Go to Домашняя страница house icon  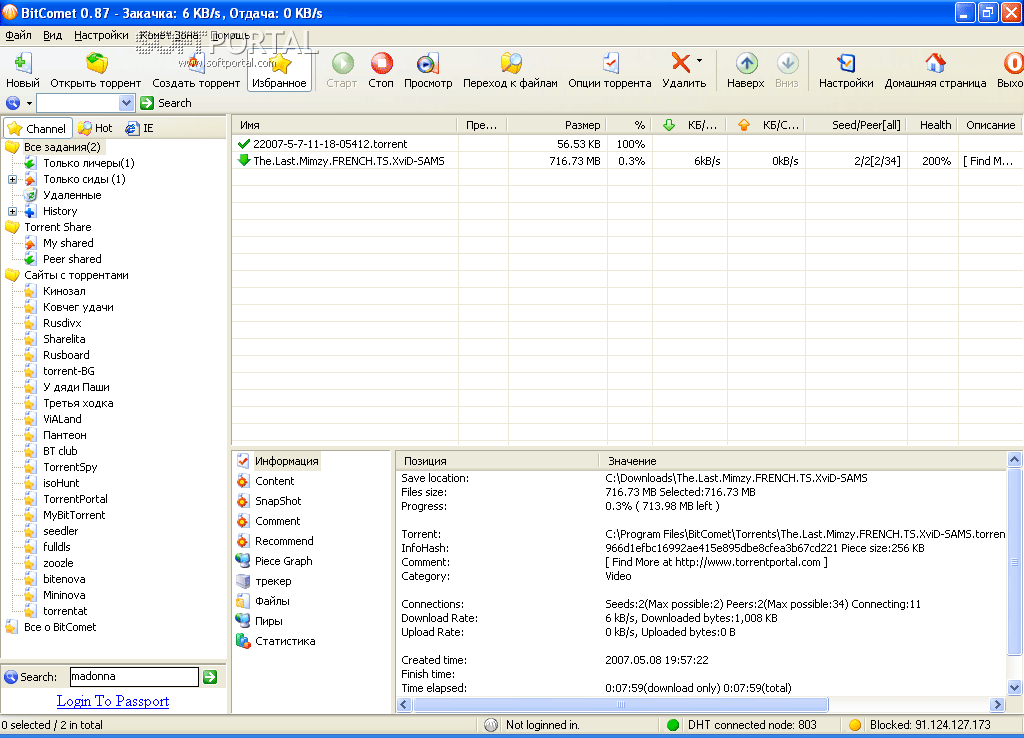[x=935, y=64]
